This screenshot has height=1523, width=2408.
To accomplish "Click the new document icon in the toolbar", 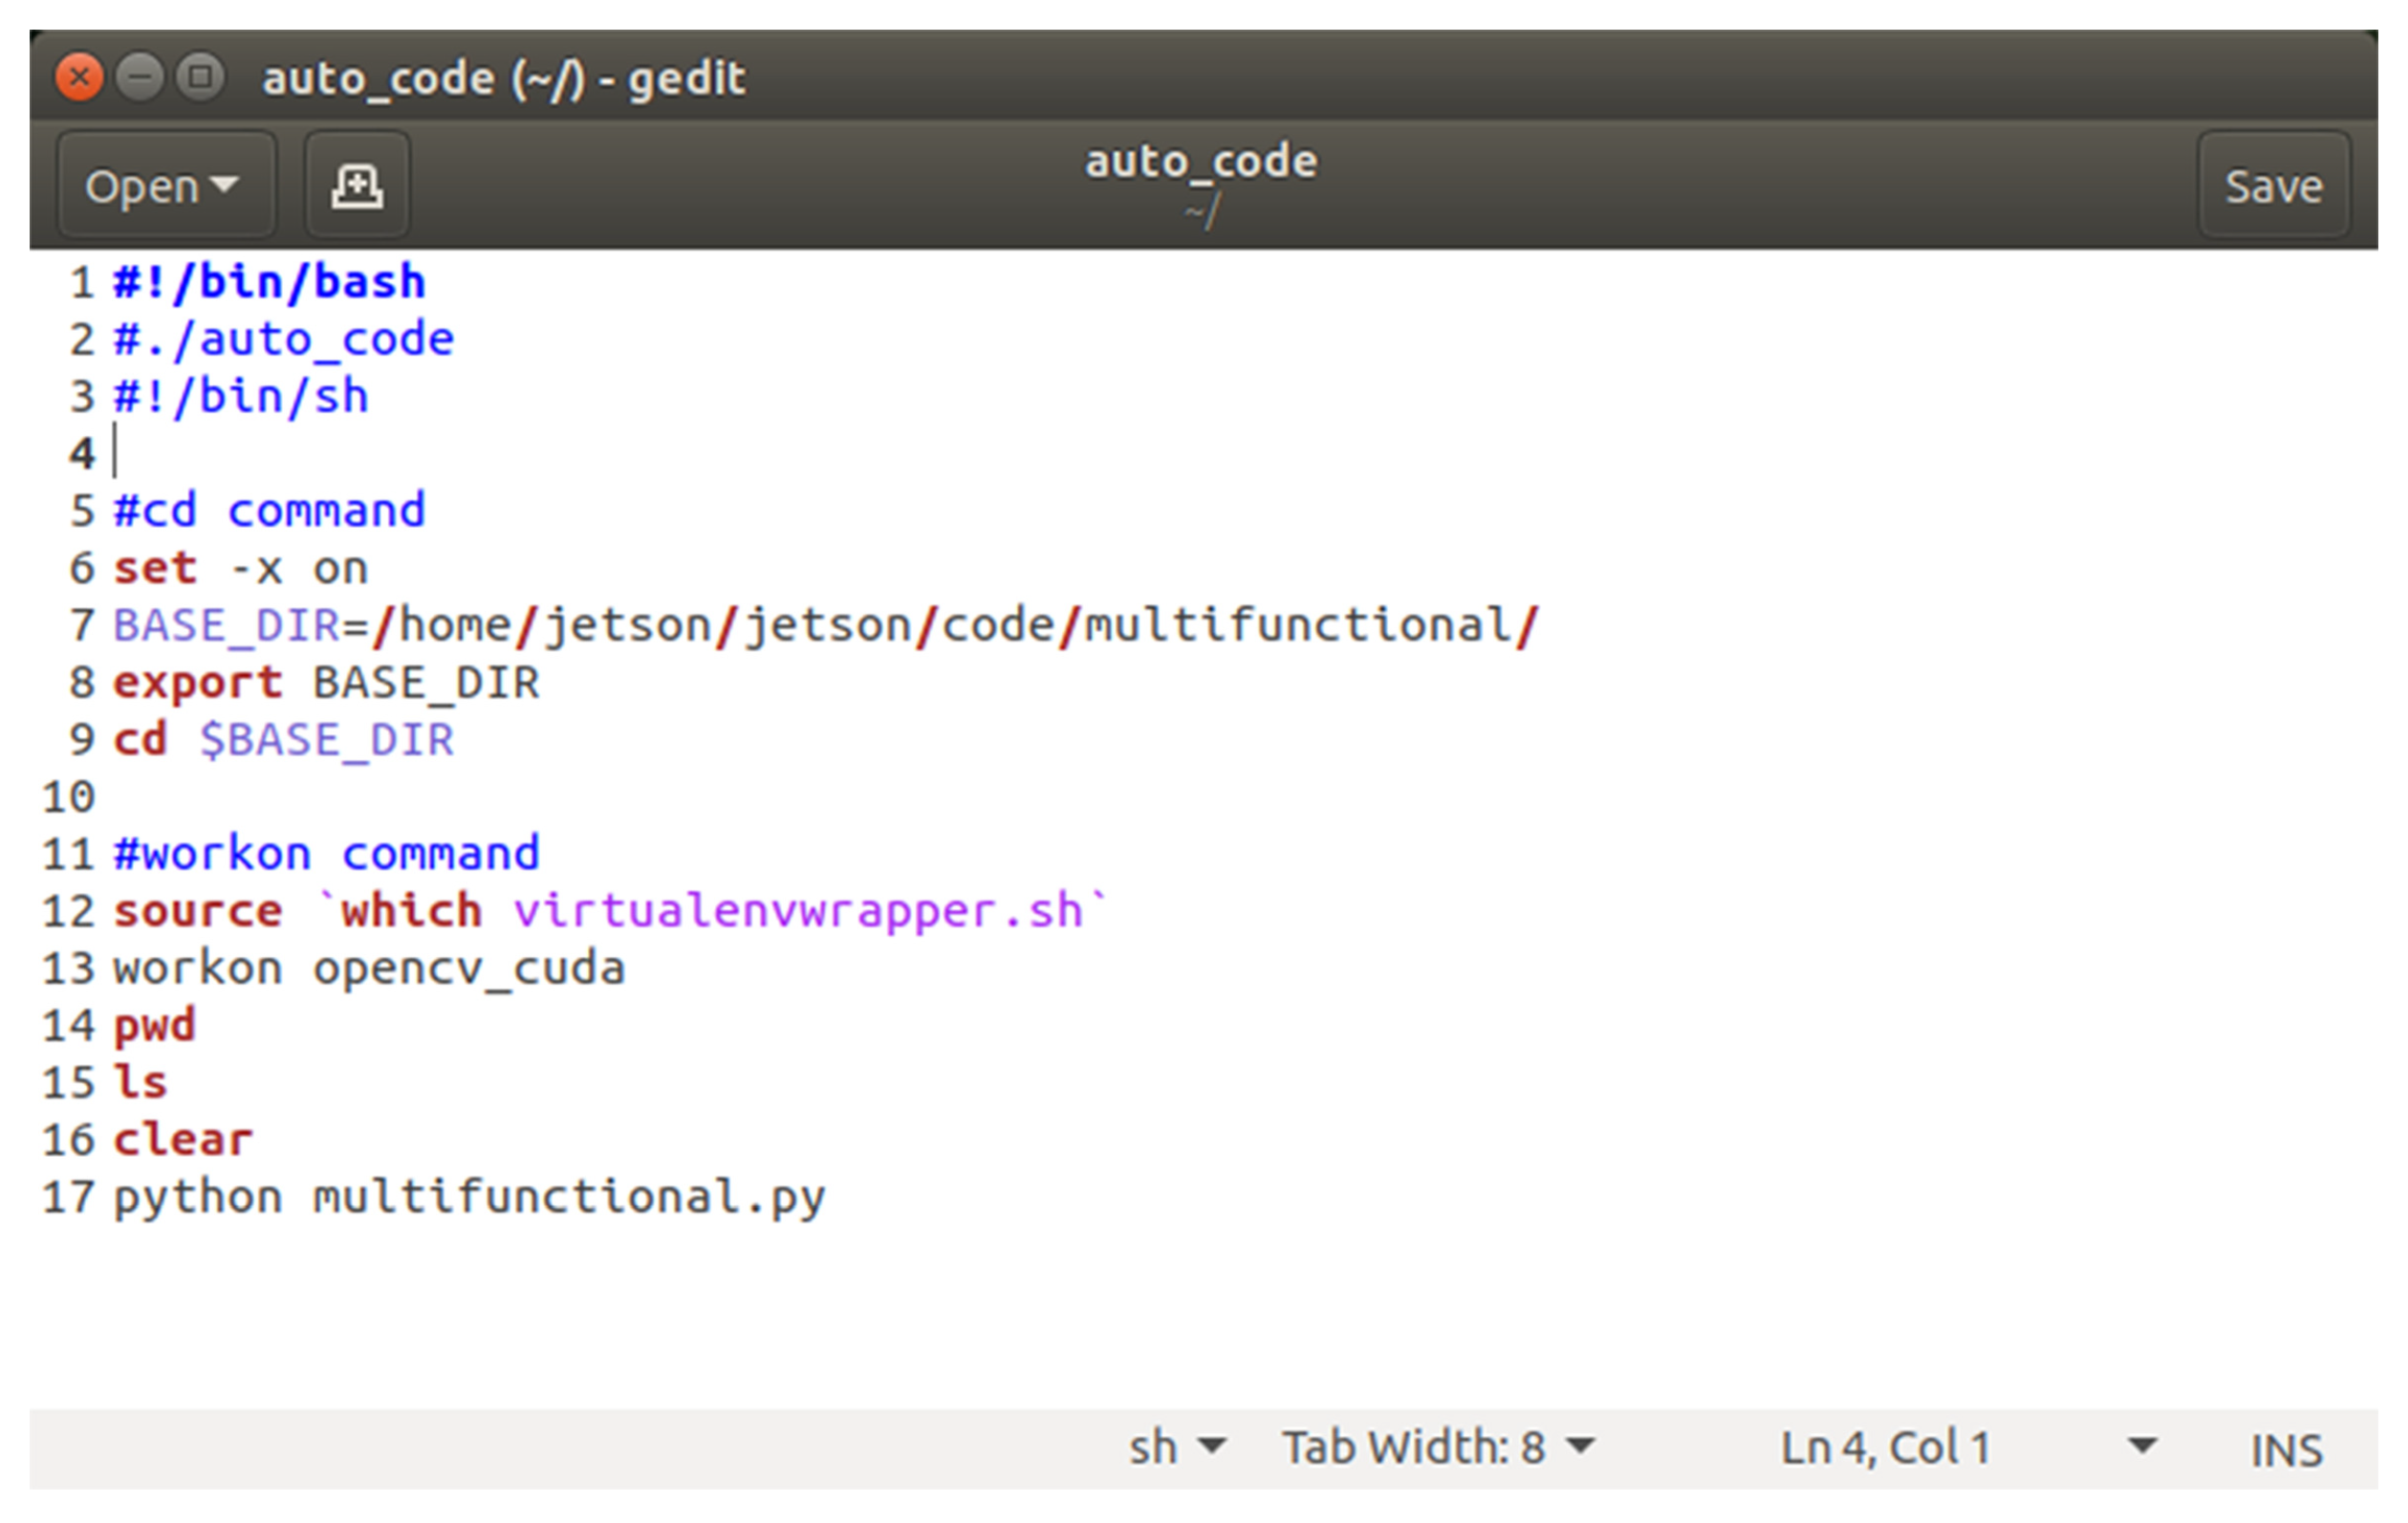I will coord(357,186).
